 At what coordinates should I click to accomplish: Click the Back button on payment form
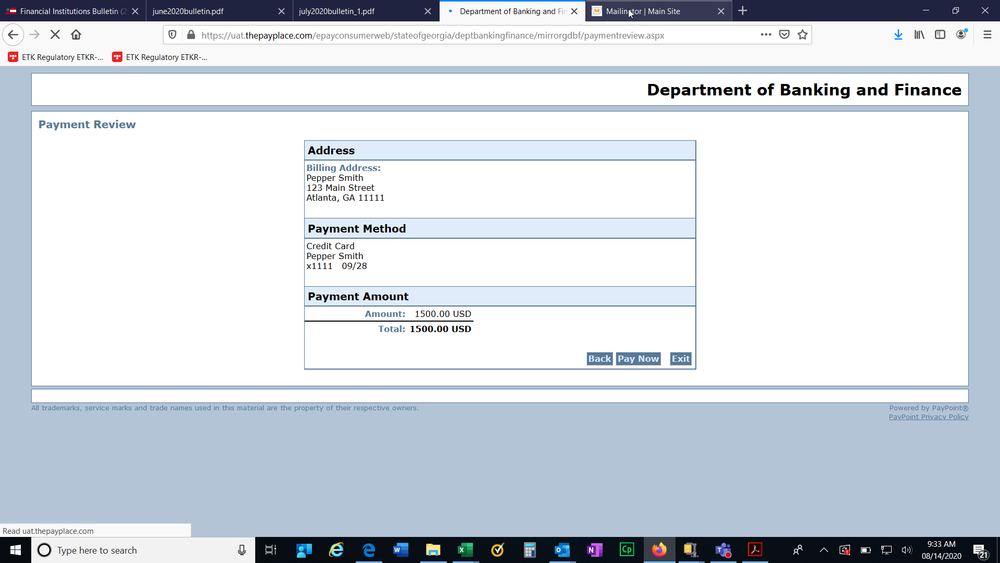tap(599, 359)
